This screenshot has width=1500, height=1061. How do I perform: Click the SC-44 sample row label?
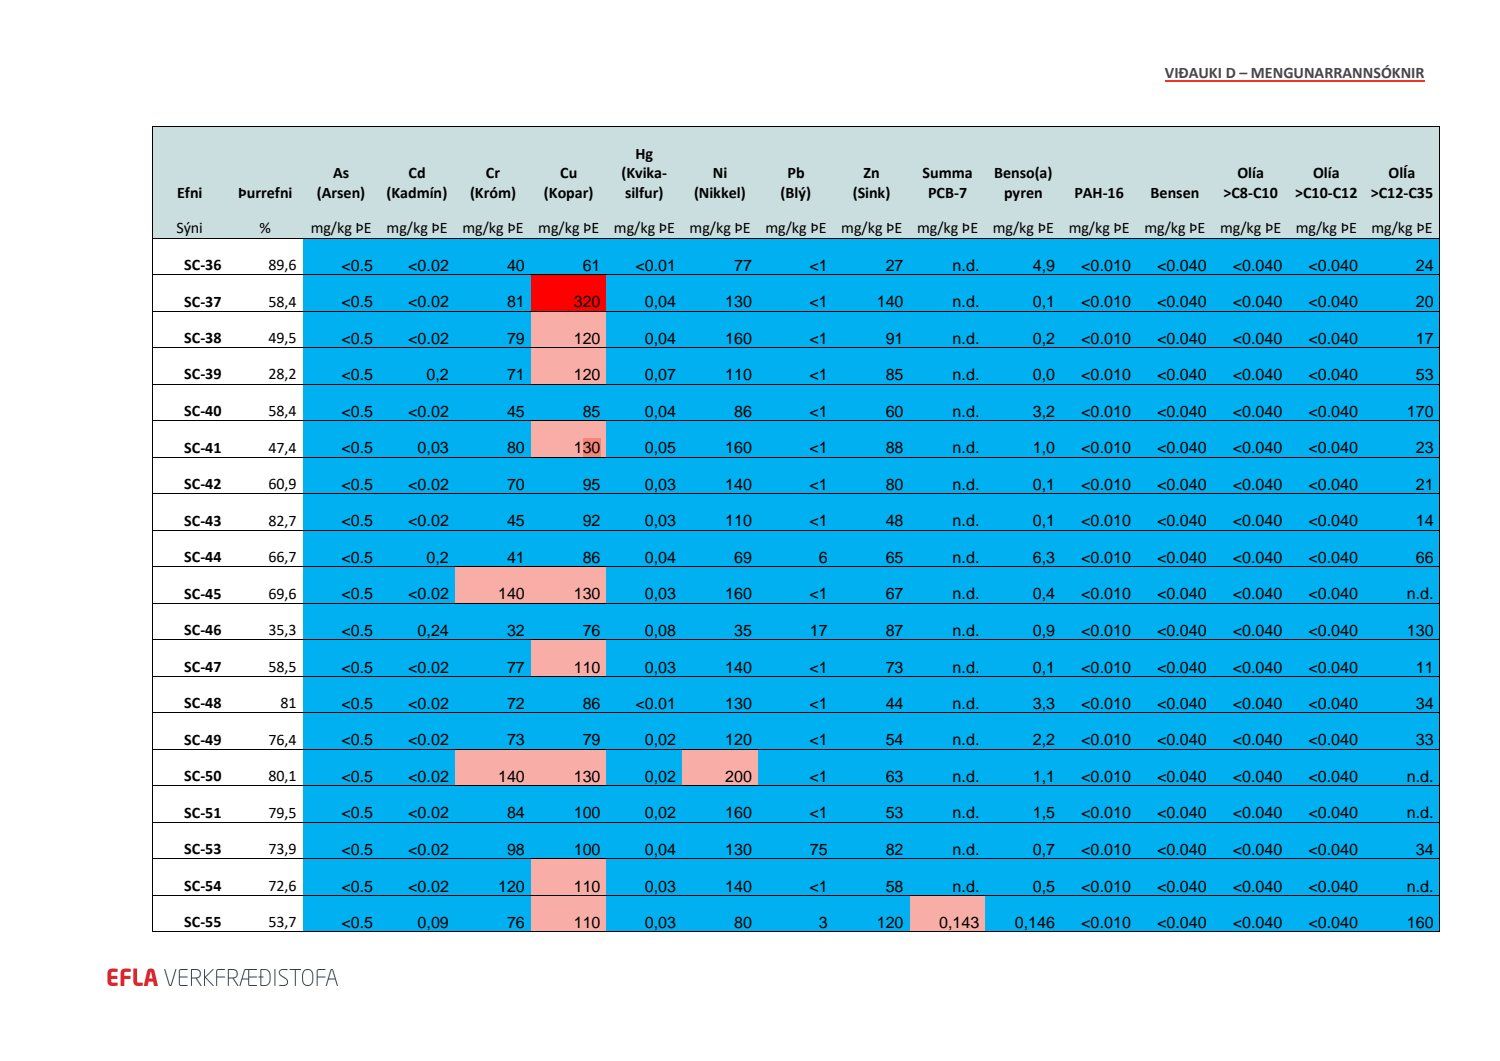202,557
